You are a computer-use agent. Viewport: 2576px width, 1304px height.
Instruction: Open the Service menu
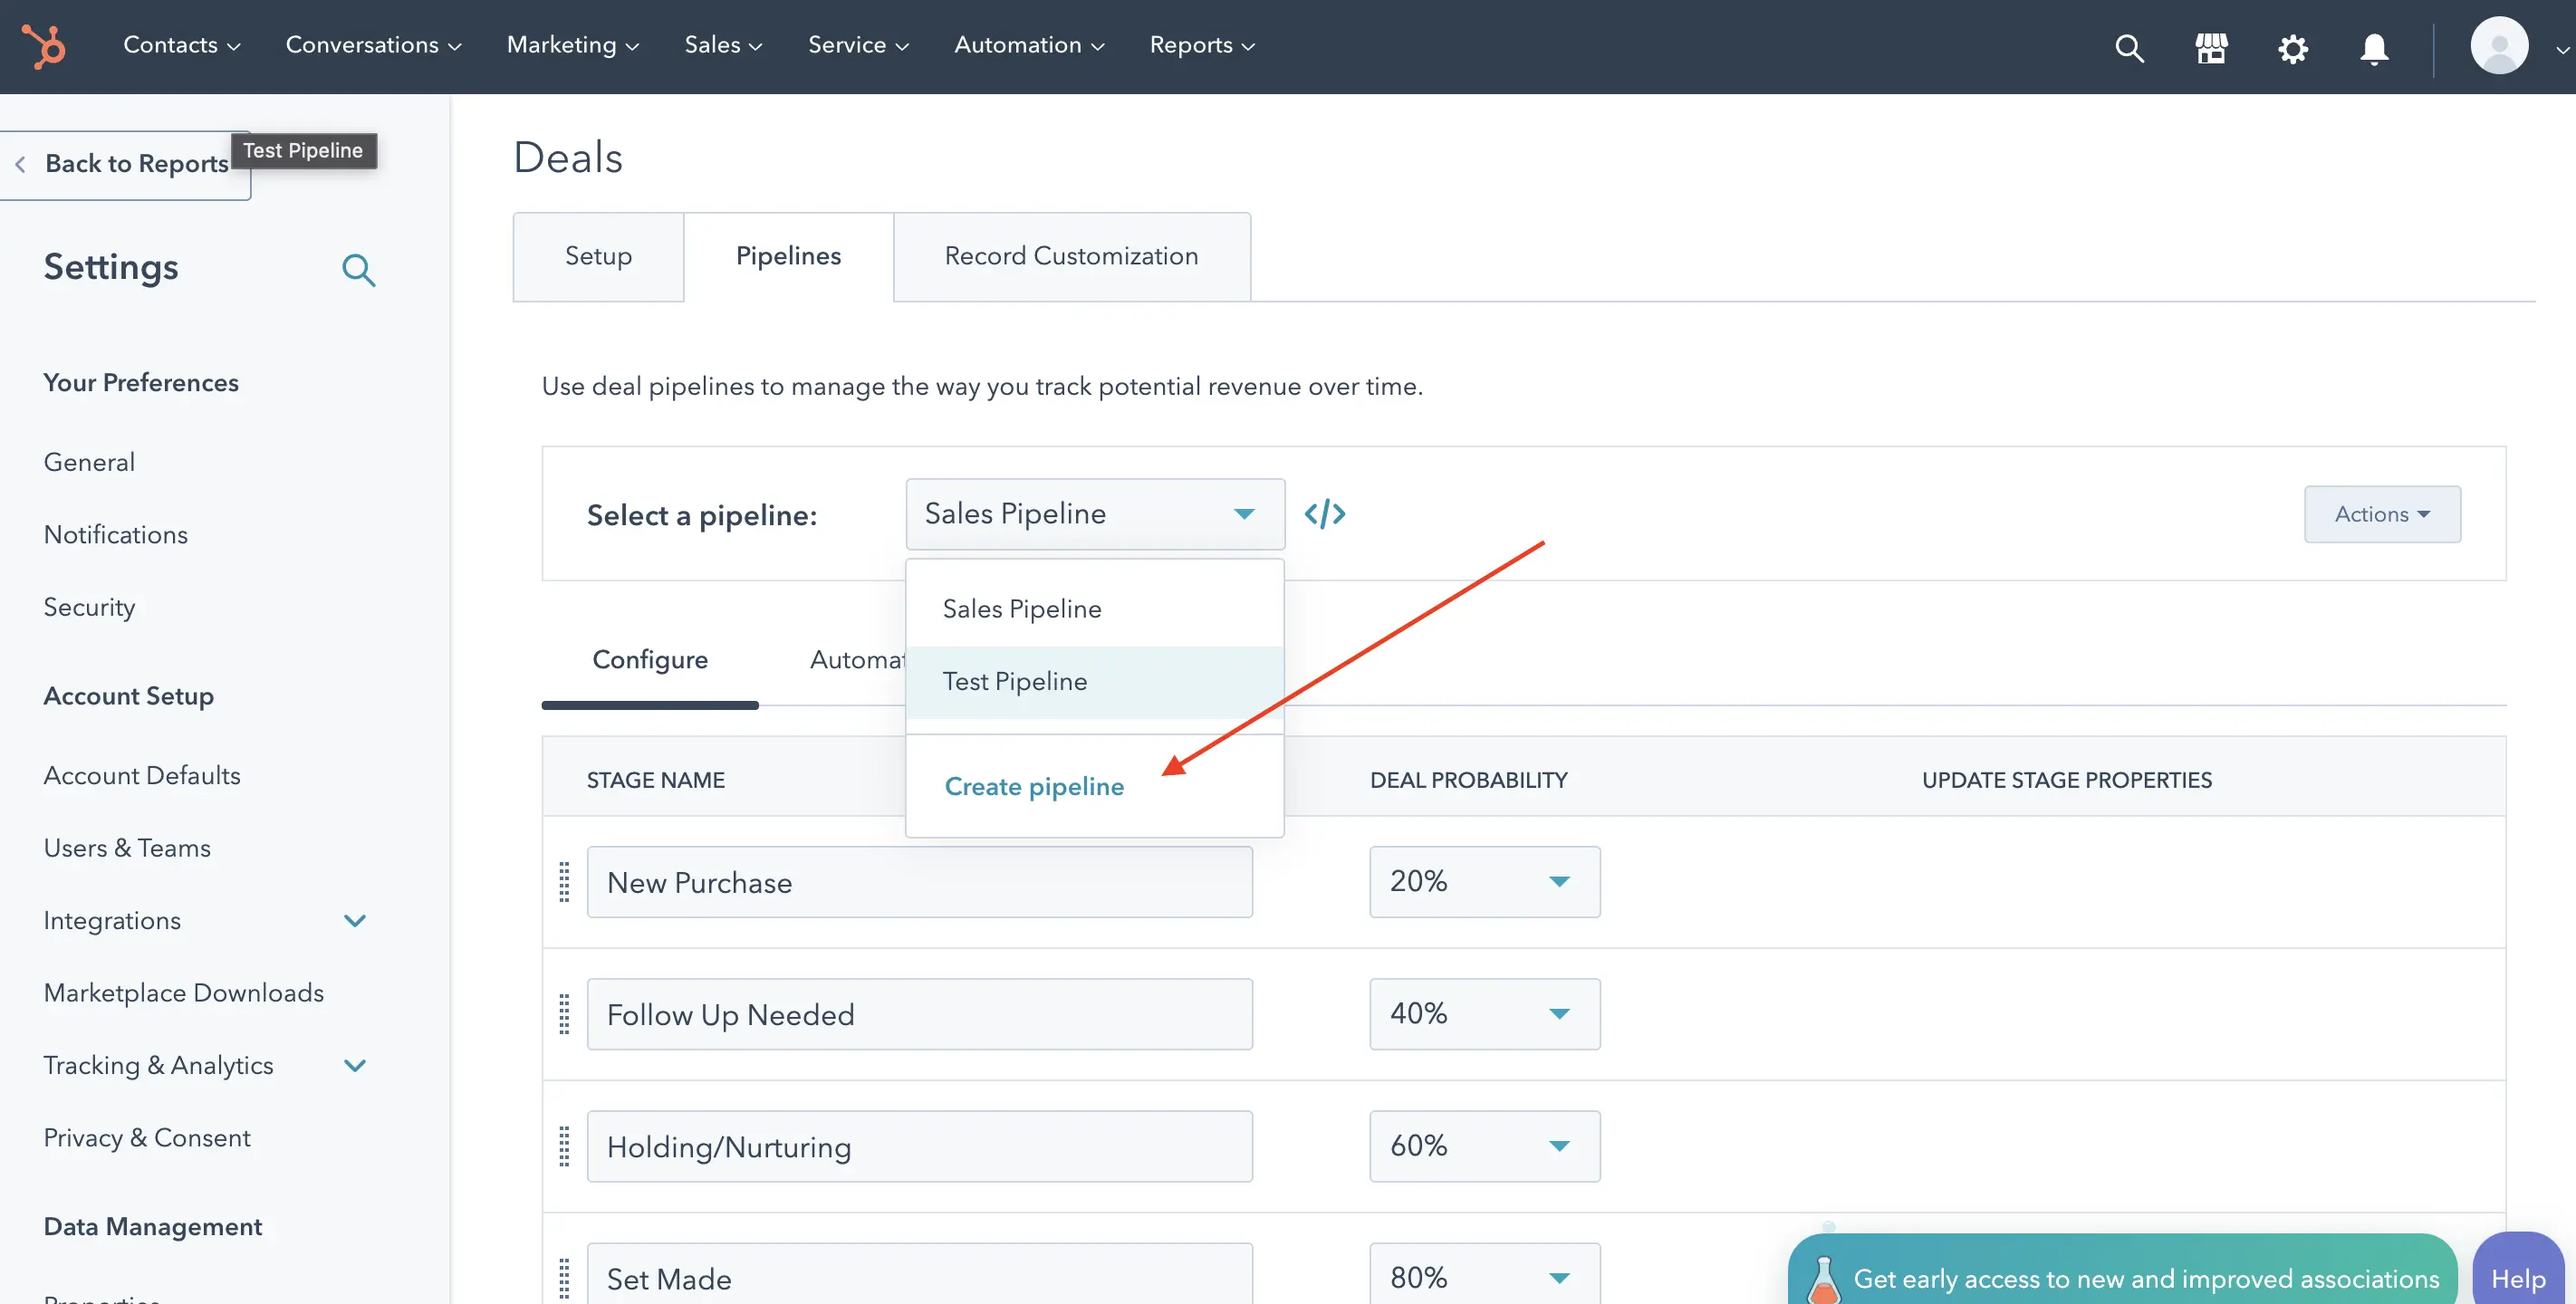coord(858,45)
